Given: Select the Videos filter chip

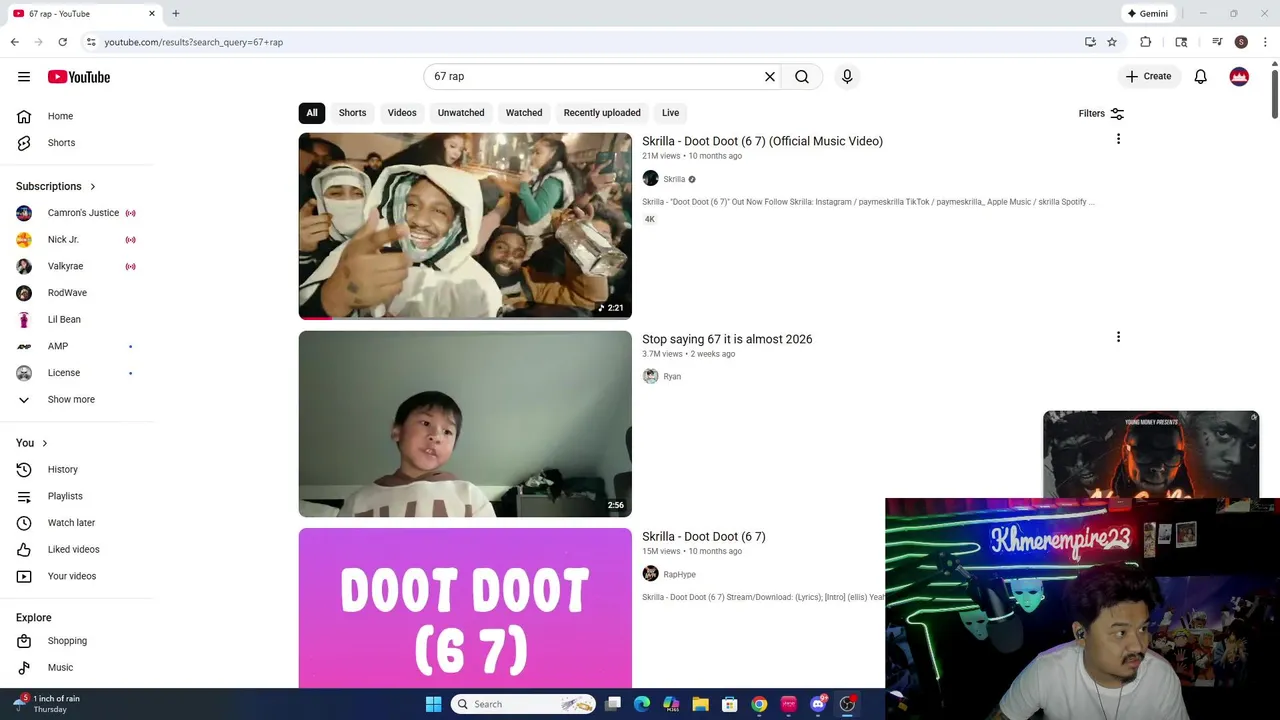Looking at the screenshot, I should [x=402, y=113].
